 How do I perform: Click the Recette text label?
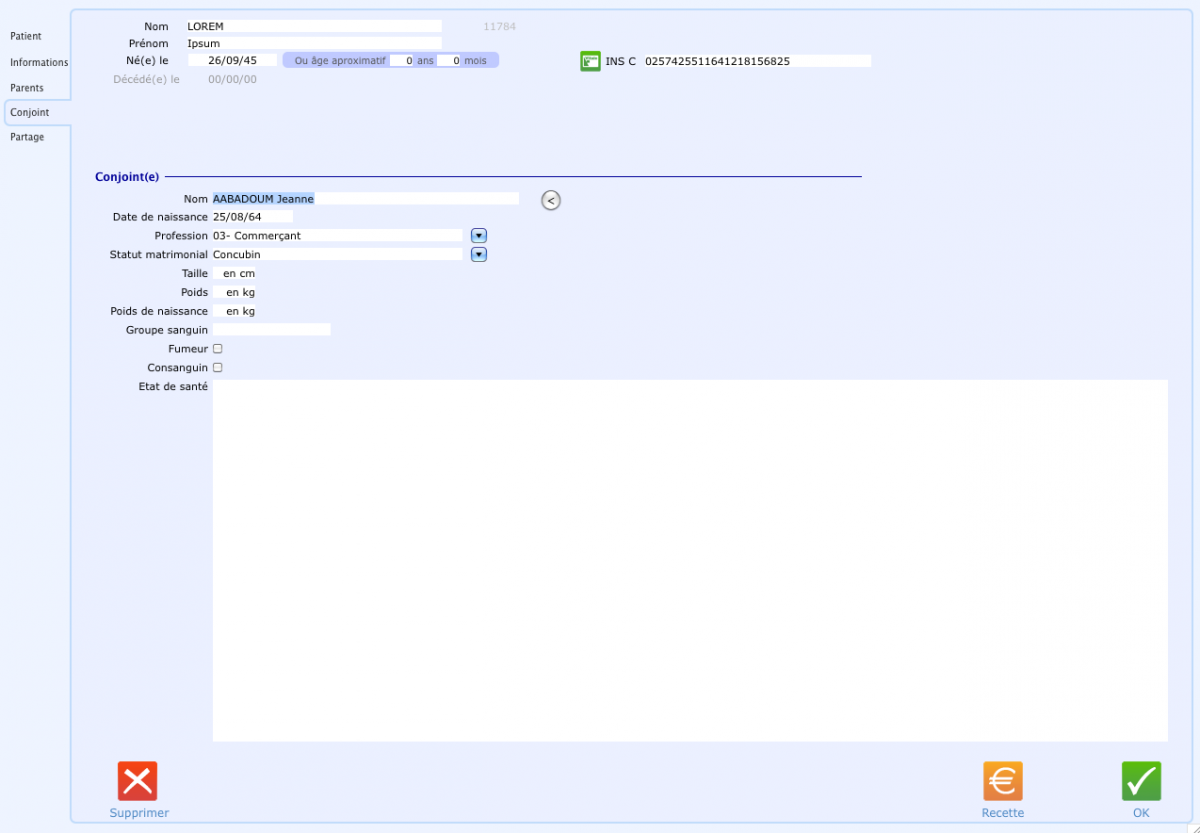click(1003, 813)
